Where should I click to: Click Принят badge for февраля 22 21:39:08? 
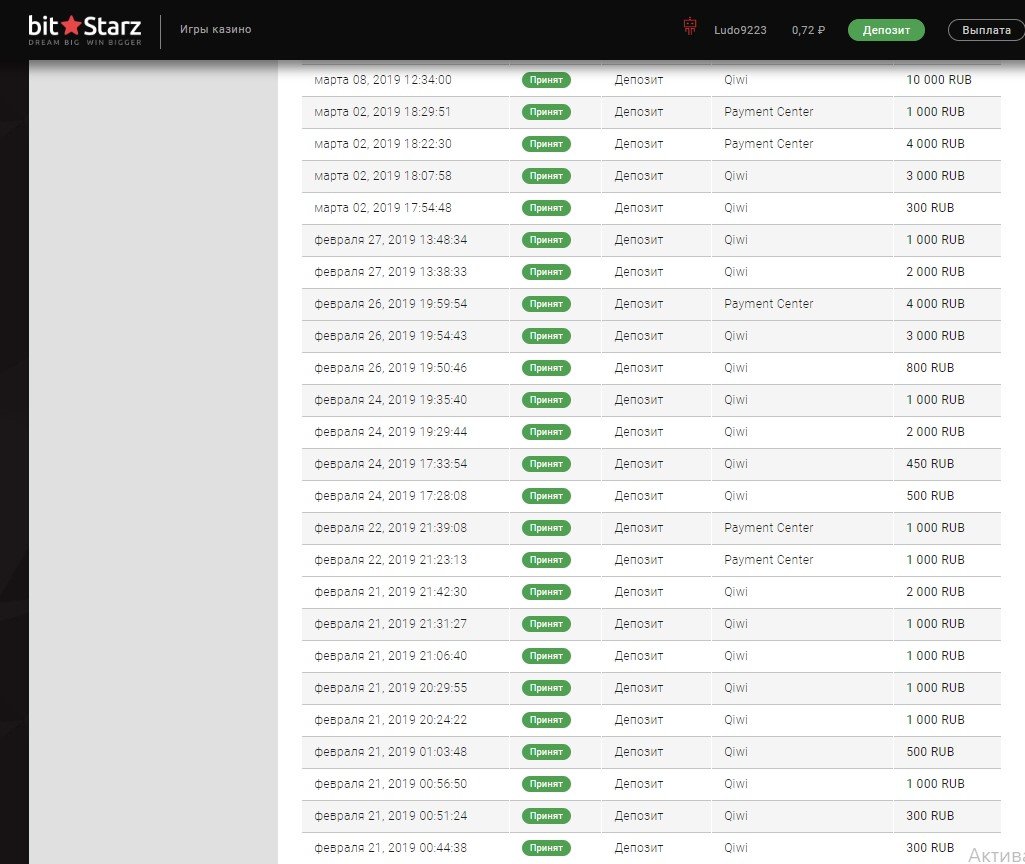click(546, 528)
